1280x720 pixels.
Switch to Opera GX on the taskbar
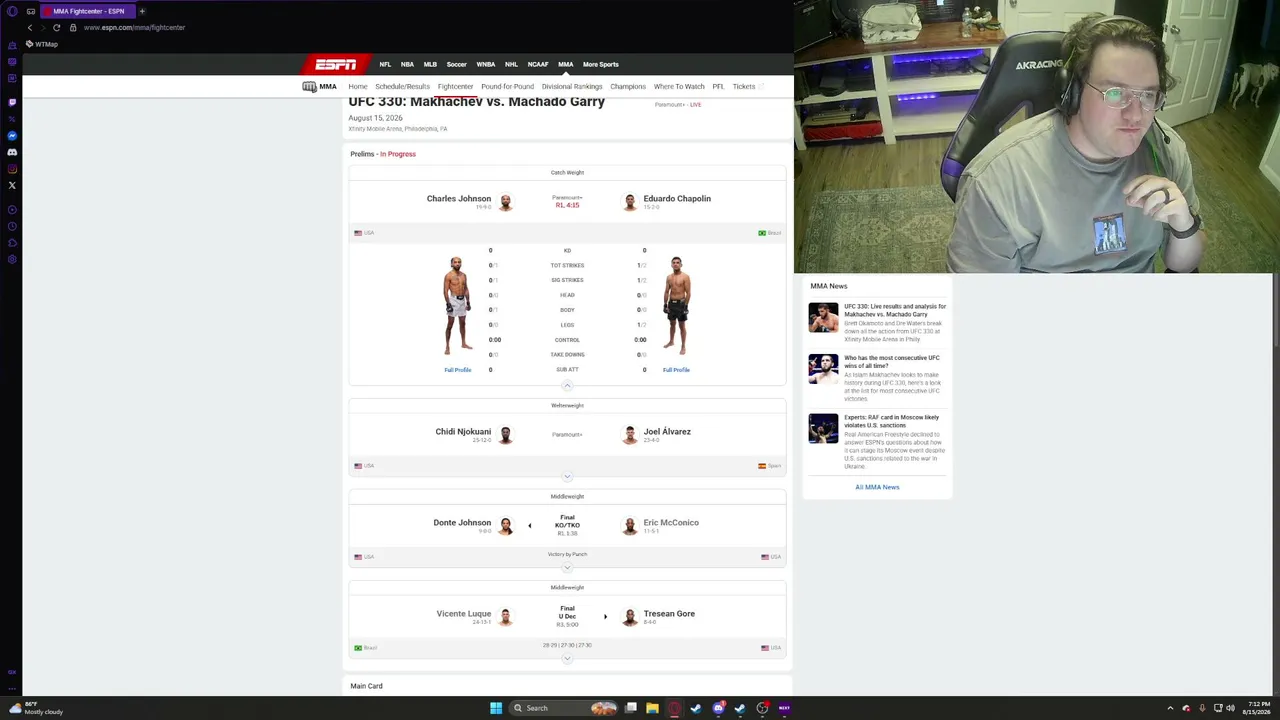click(675, 708)
